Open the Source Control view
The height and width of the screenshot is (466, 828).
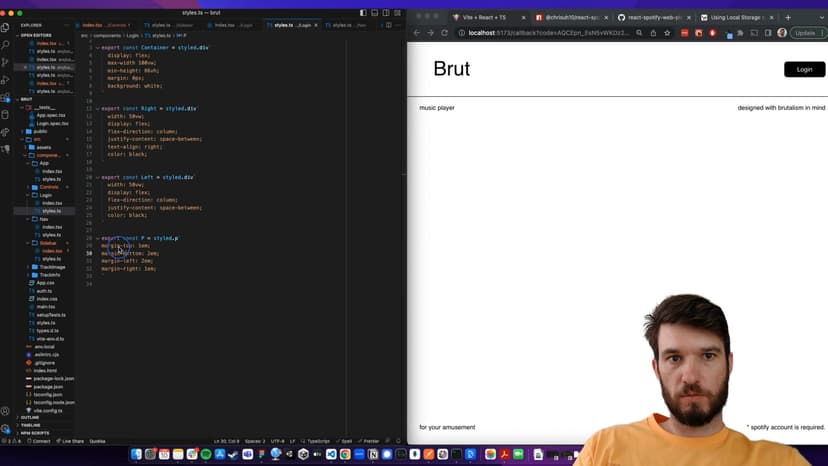pyautogui.click(x=6, y=62)
